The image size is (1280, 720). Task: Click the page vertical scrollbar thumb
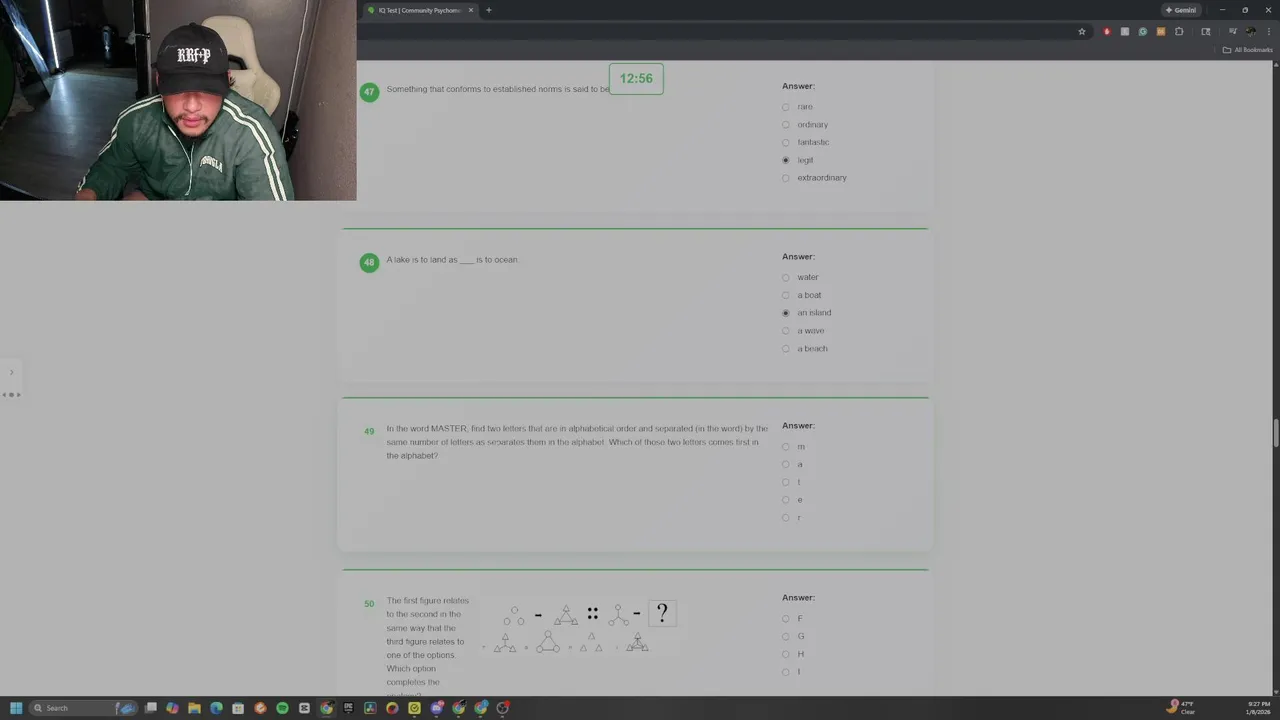point(1276,434)
